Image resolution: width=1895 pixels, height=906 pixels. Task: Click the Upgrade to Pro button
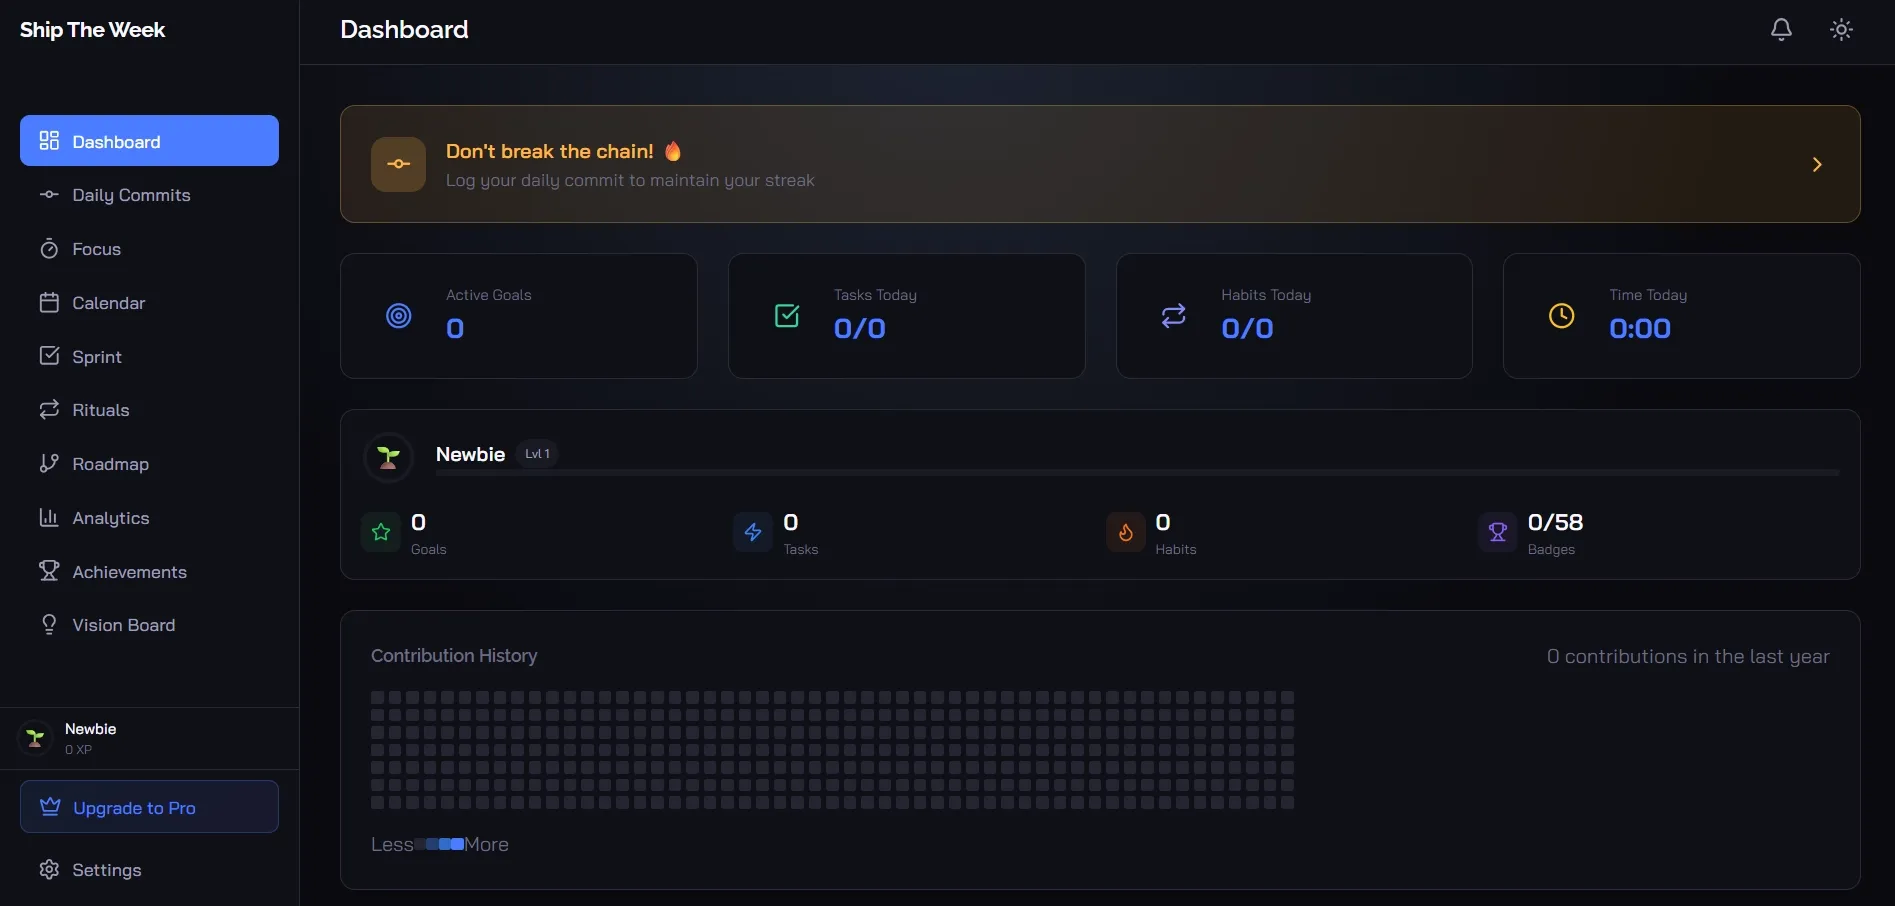click(x=149, y=806)
